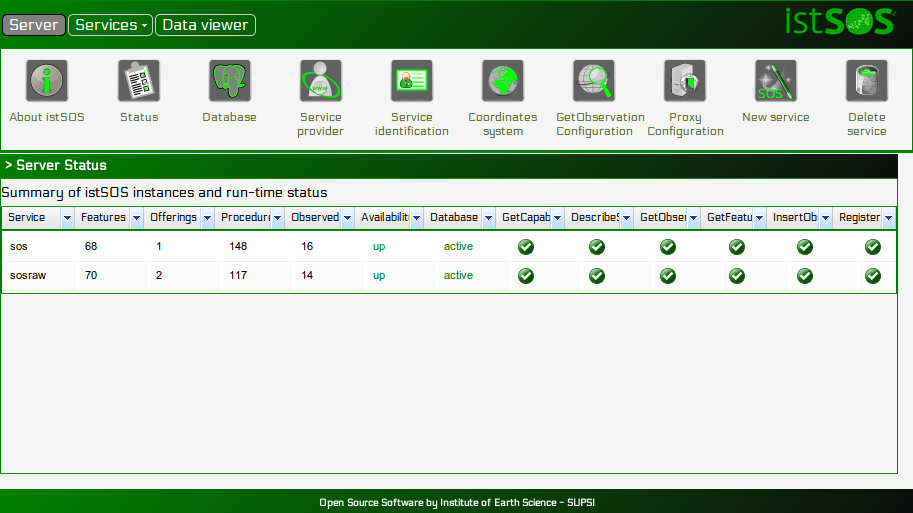Sort by the Features column header
The image size is (913, 513).
[x=103, y=217]
